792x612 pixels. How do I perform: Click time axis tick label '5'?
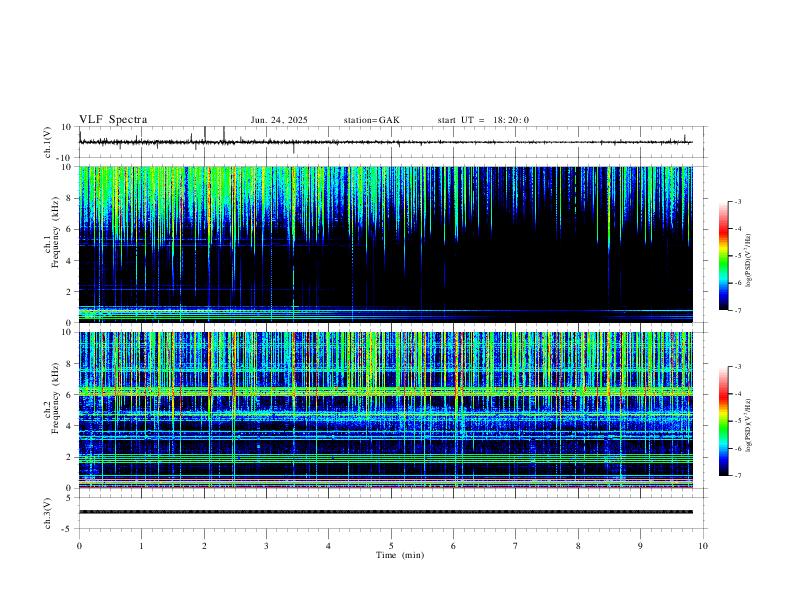[391, 546]
